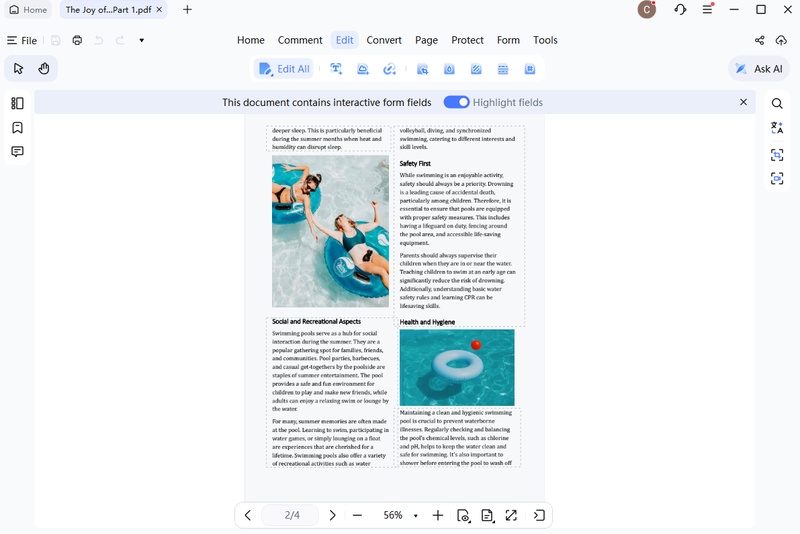Select the arrow cursor tool
Screen dimensions: 800x534
[x=18, y=68]
